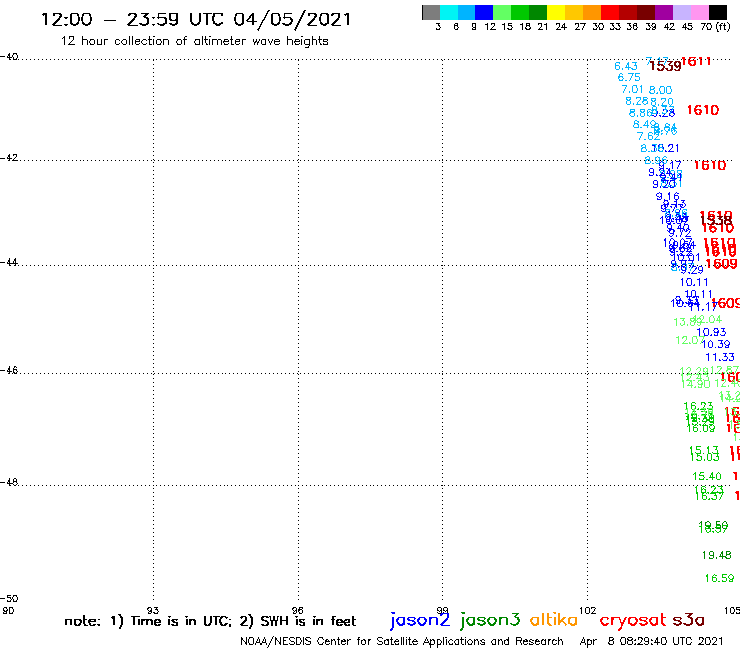
Task: Click the "jason2" satellite label
Action: coord(420,620)
